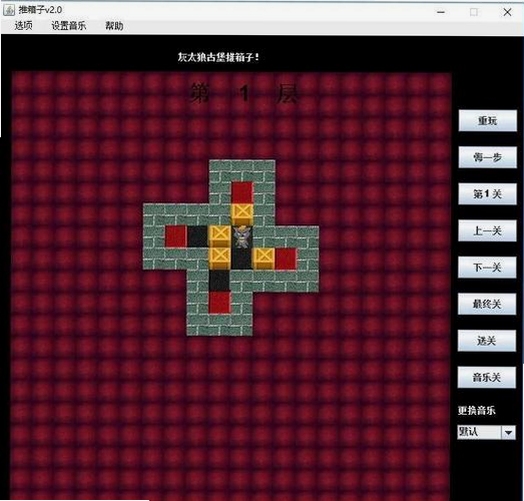The image size is (524, 501).
Task: Click the 第 1 层 level heading
Action: (244, 94)
